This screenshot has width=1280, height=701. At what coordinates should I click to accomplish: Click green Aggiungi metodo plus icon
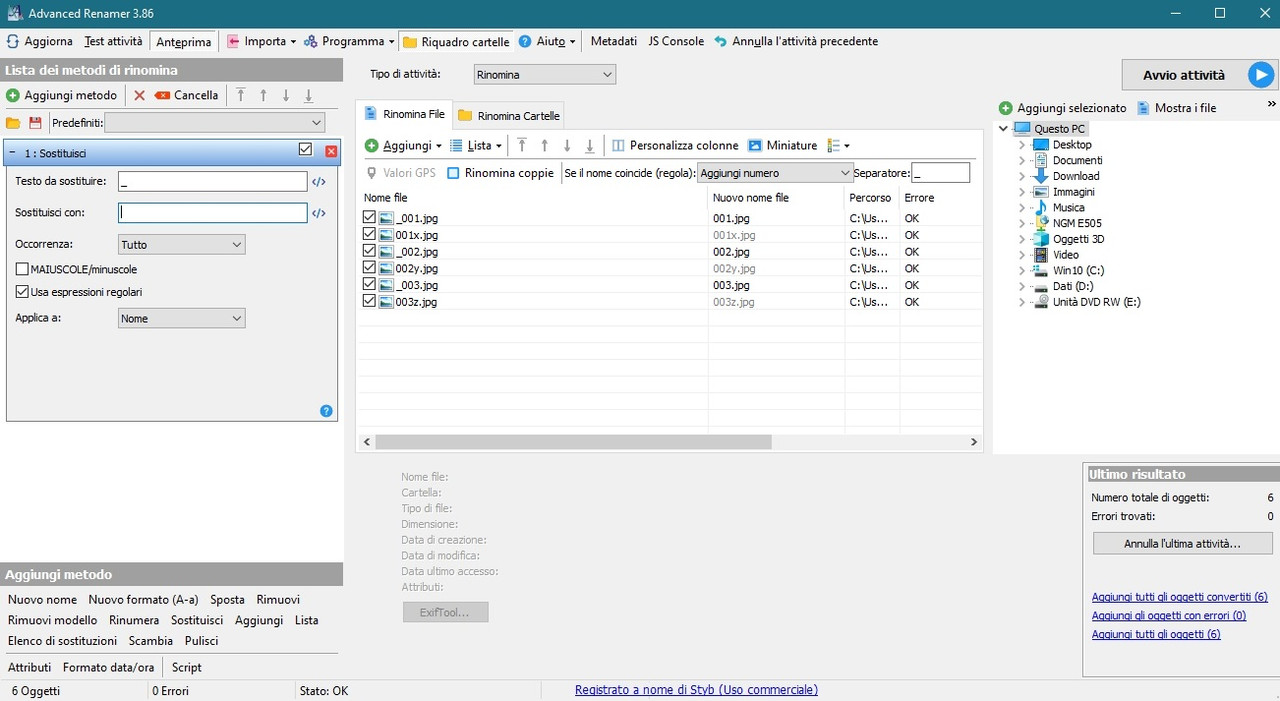tap(13, 95)
